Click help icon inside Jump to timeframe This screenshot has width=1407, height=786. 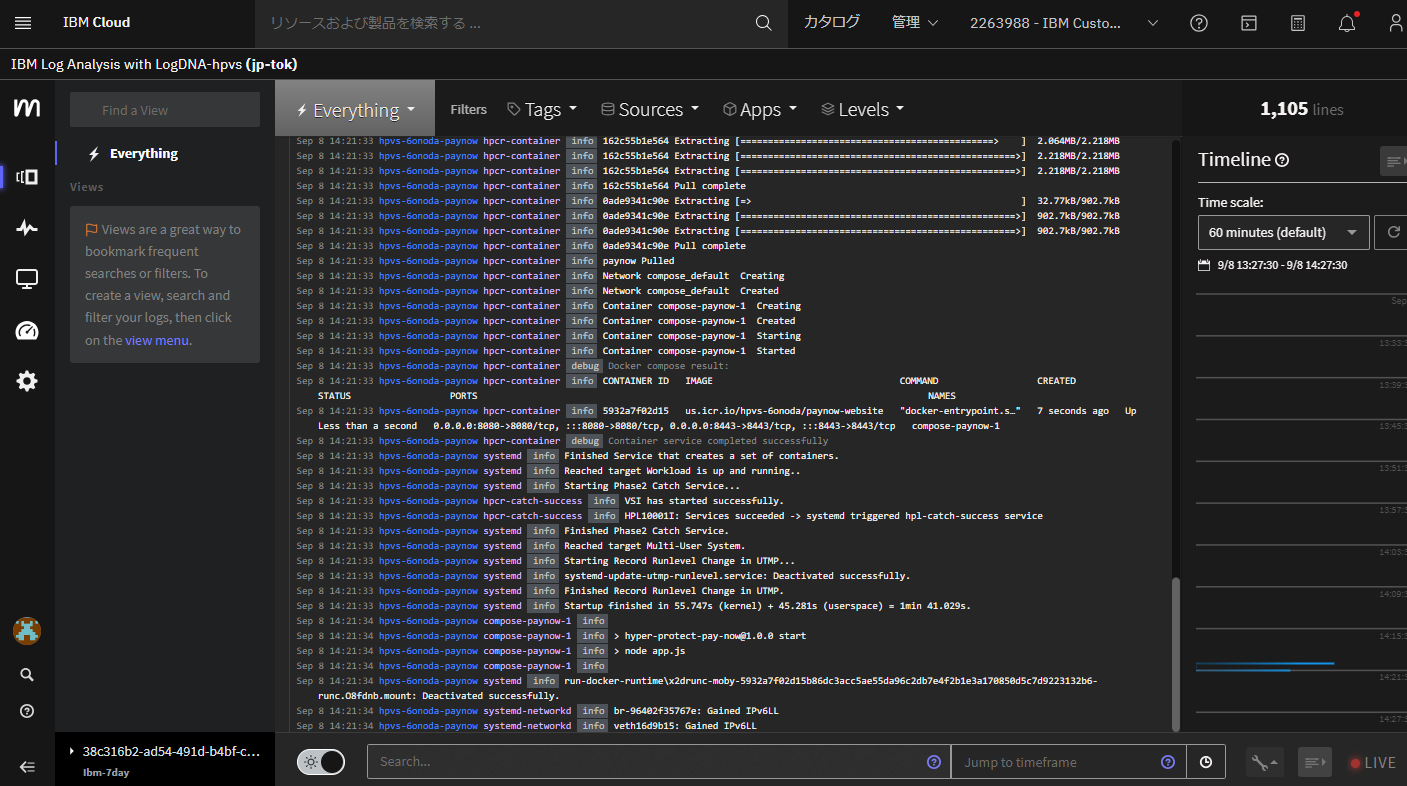1168,762
